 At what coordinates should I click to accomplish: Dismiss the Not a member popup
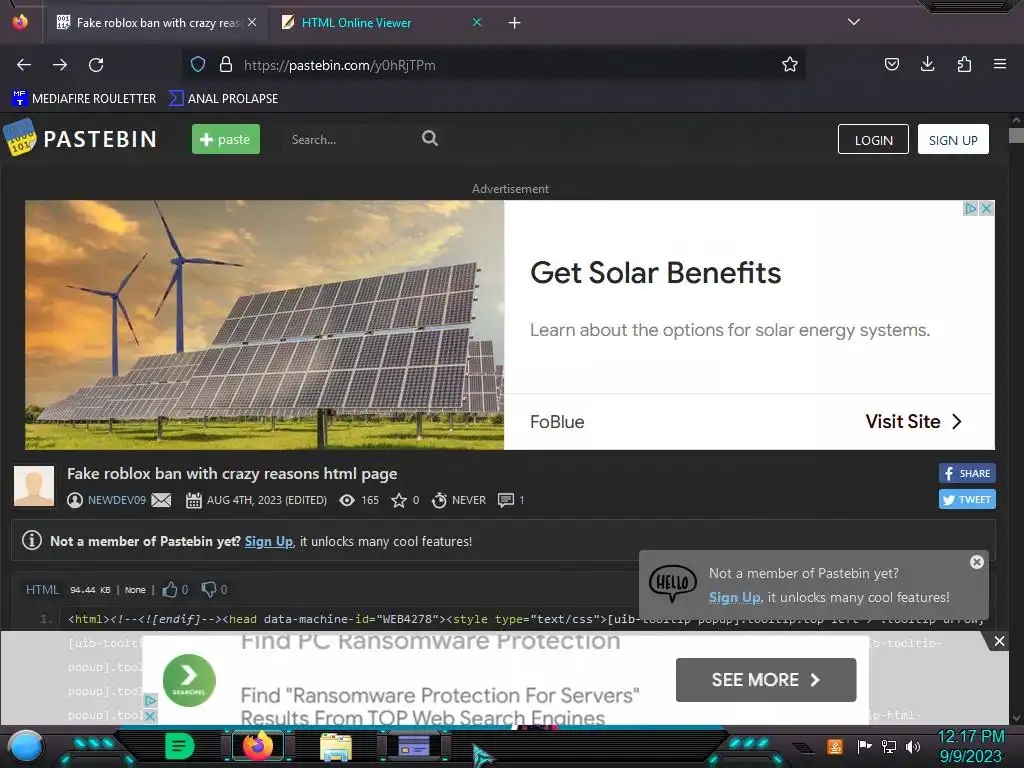(x=976, y=562)
